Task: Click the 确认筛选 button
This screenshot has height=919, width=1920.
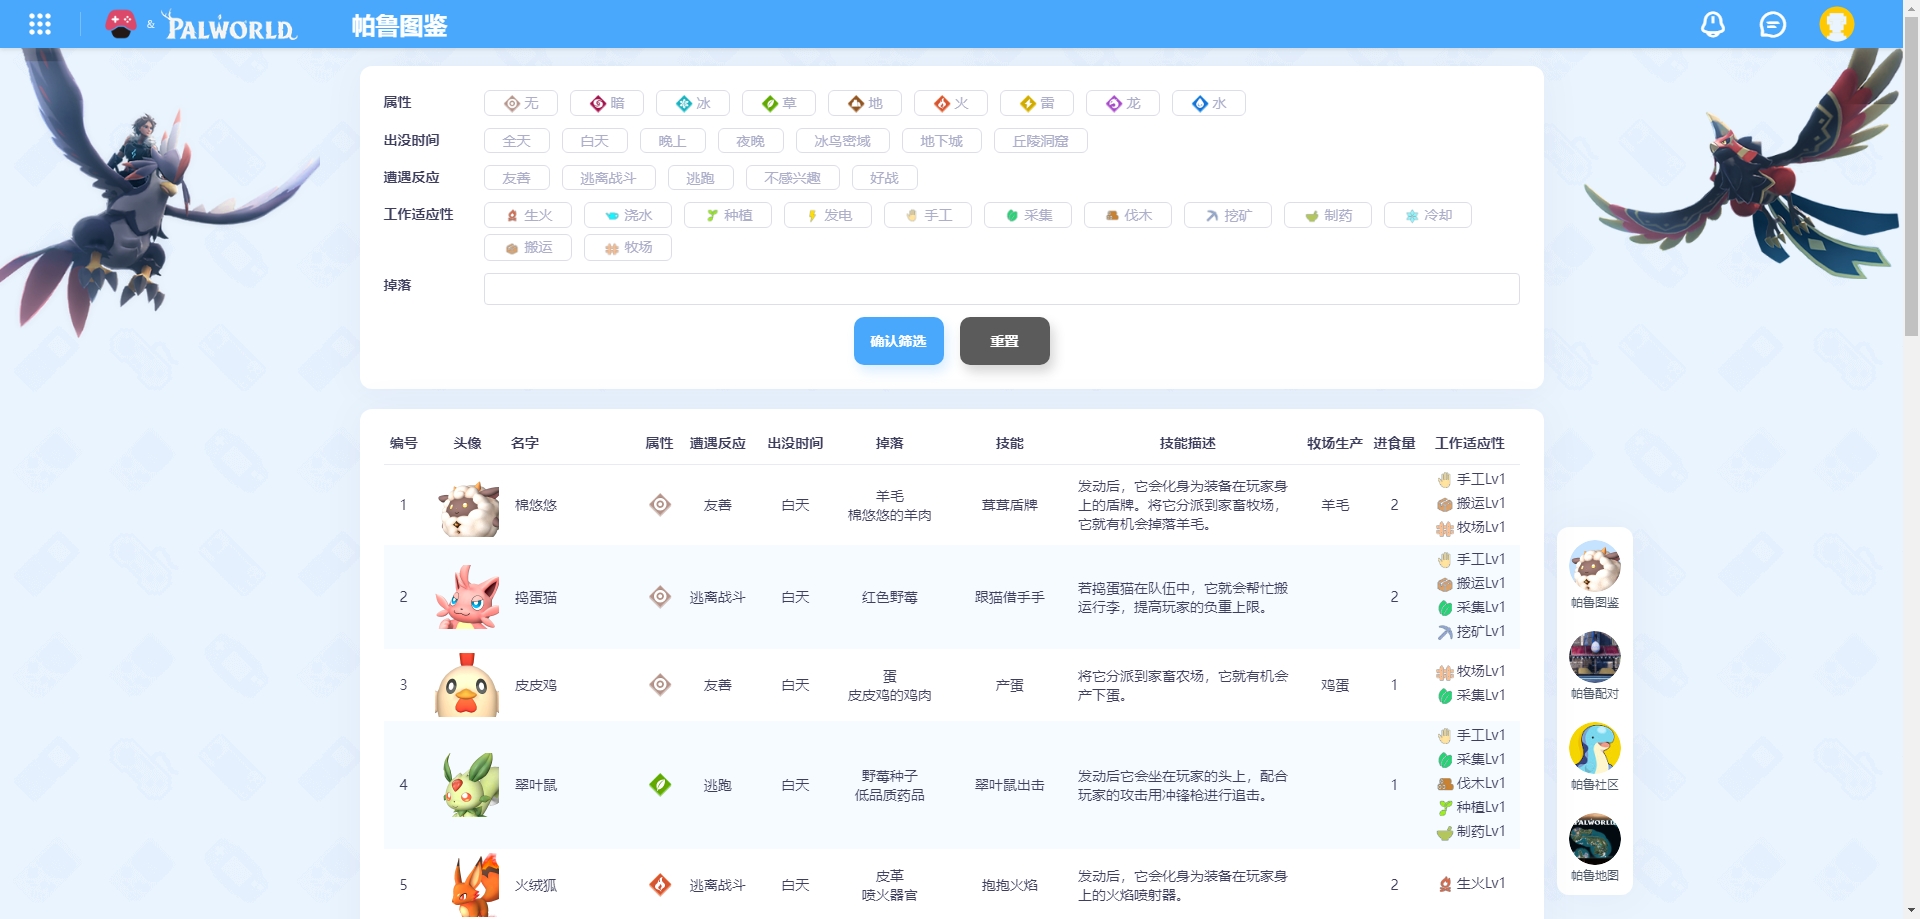Action: [x=899, y=341]
